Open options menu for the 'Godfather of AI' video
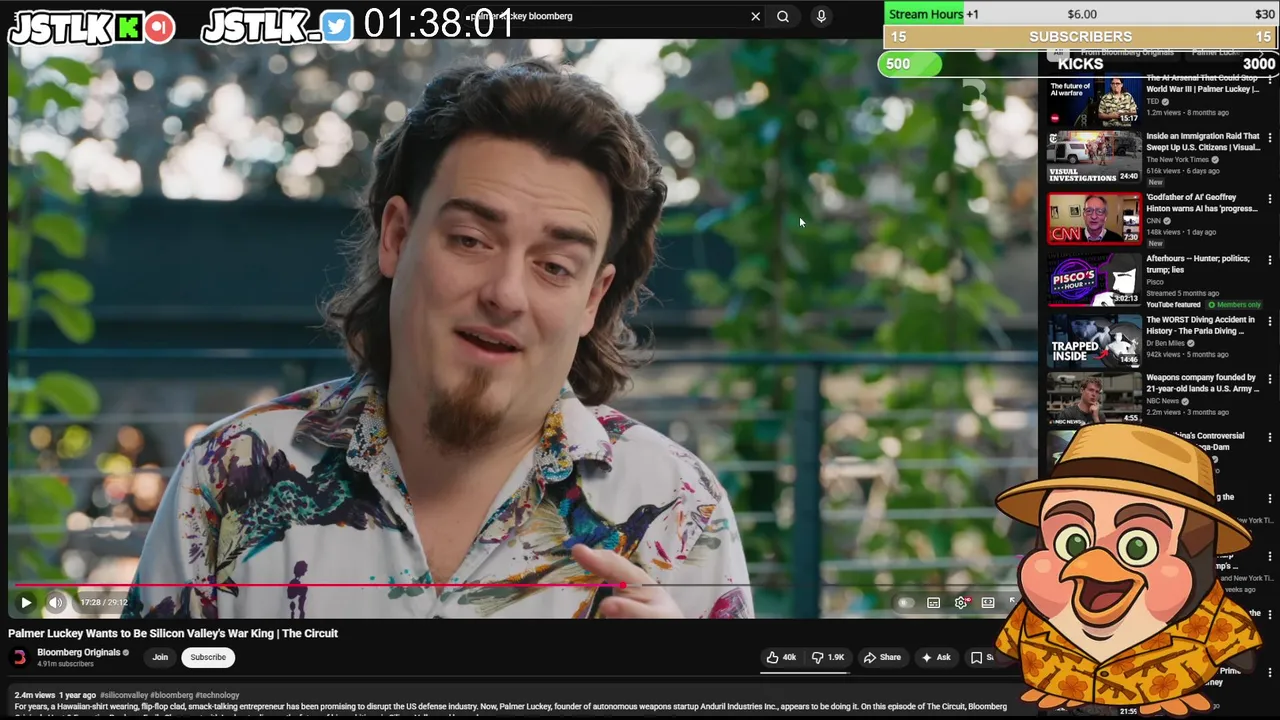The width and height of the screenshot is (1280, 720). pyautogui.click(x=1270, y=200)
